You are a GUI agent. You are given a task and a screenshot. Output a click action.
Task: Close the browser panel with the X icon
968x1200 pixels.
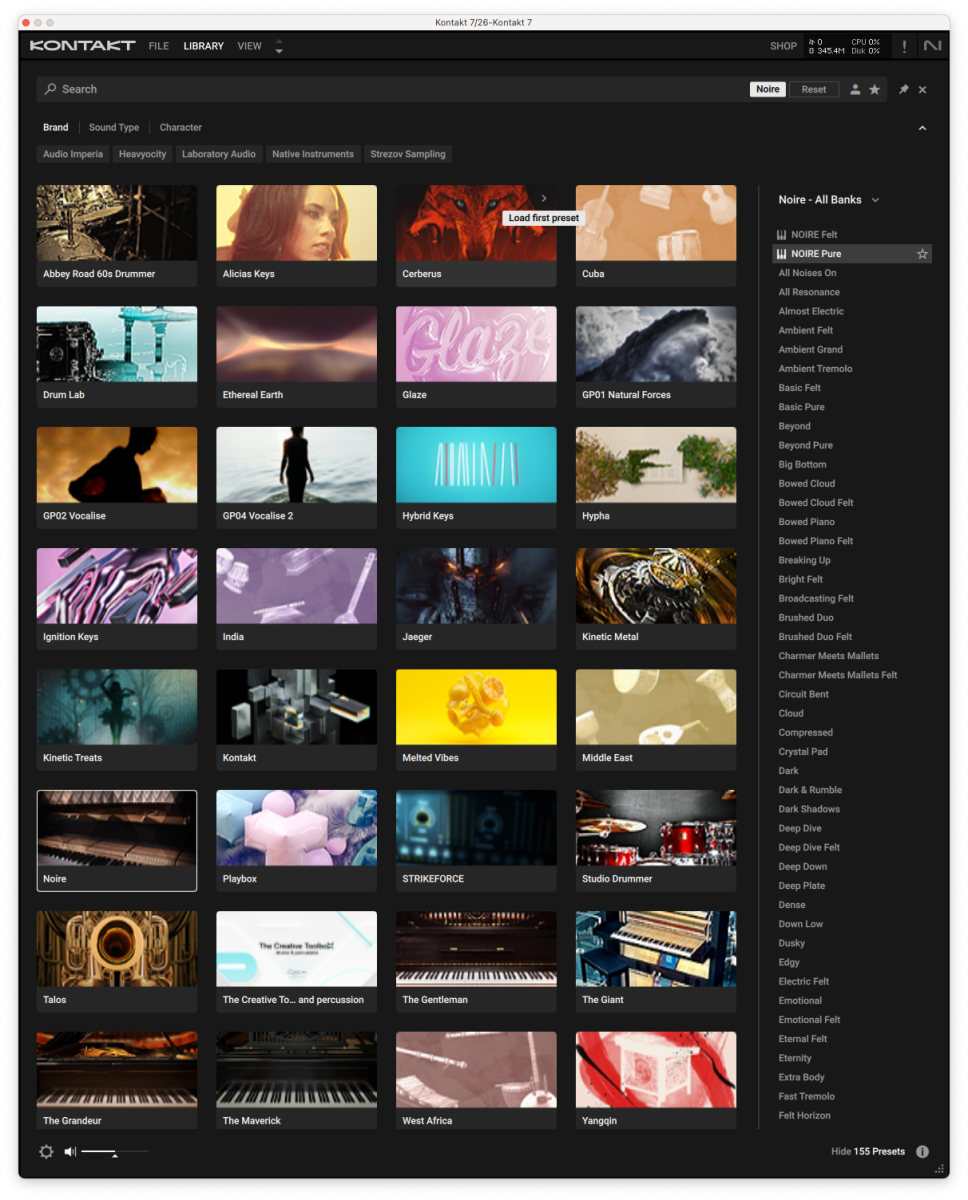pyautogui.click(x=923, y=90)
